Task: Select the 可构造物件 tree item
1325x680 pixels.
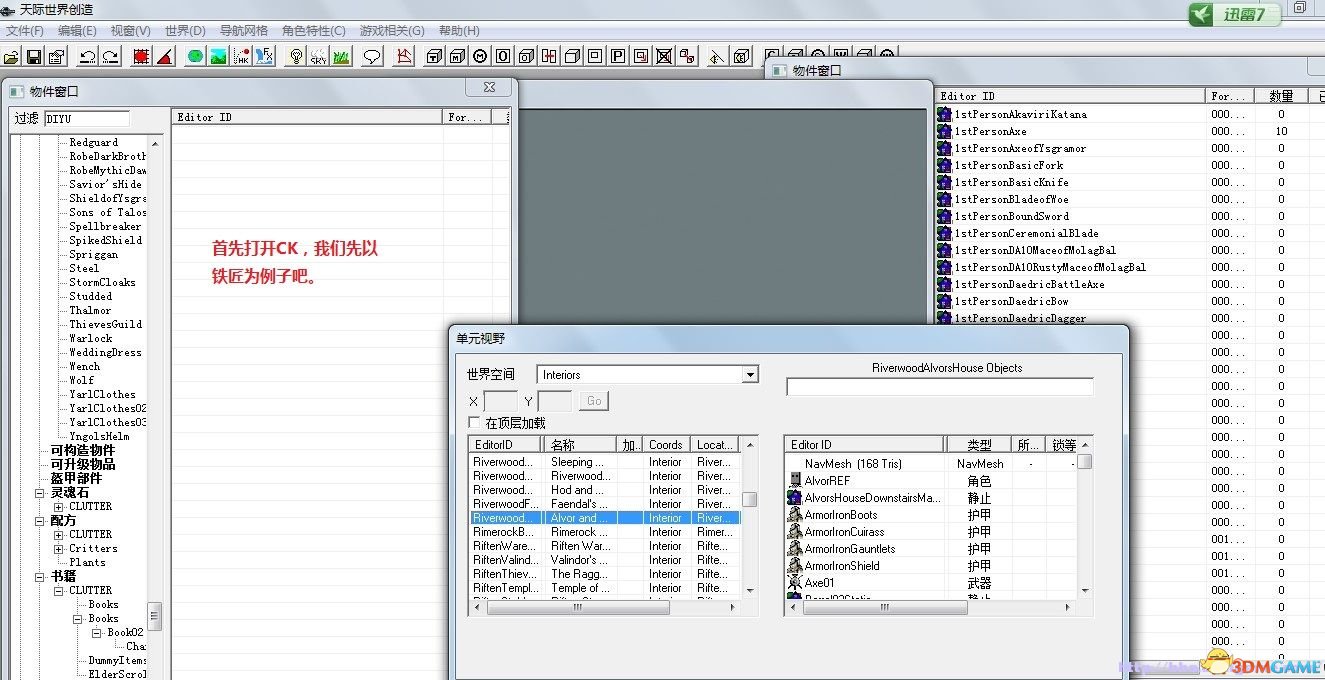Action: (83, 451)
